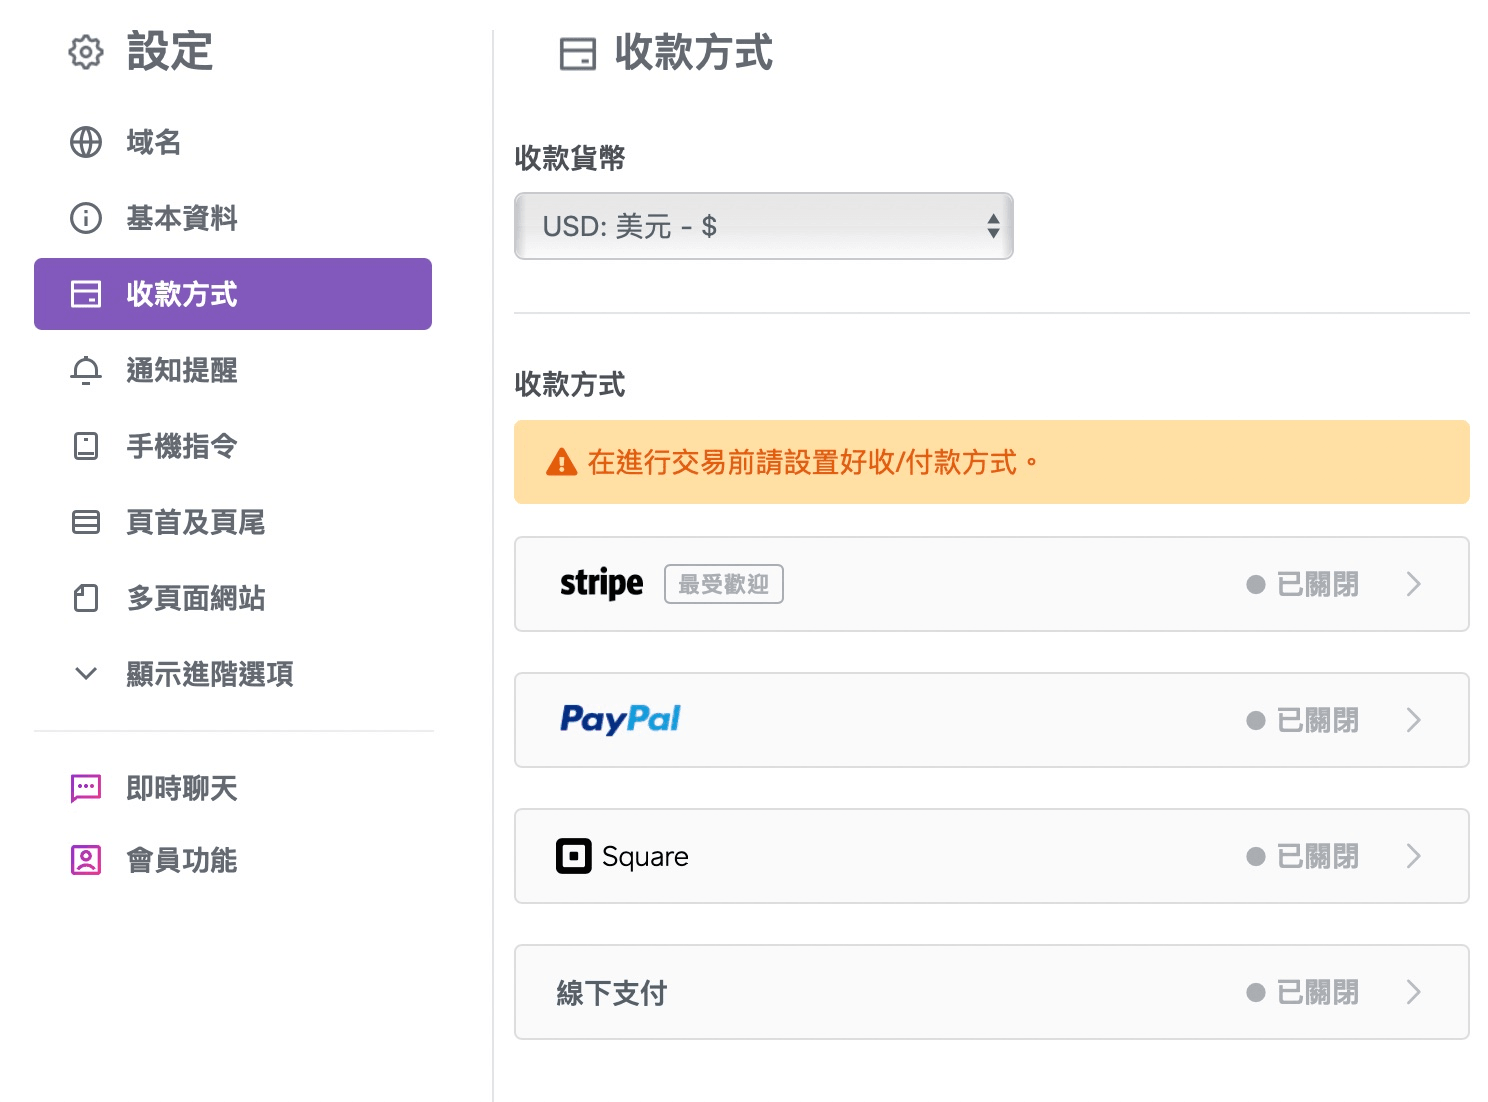Click the 最受歡迎 badge next to Stripe
The image size is (1488, 1102).
tap(723, 584)
